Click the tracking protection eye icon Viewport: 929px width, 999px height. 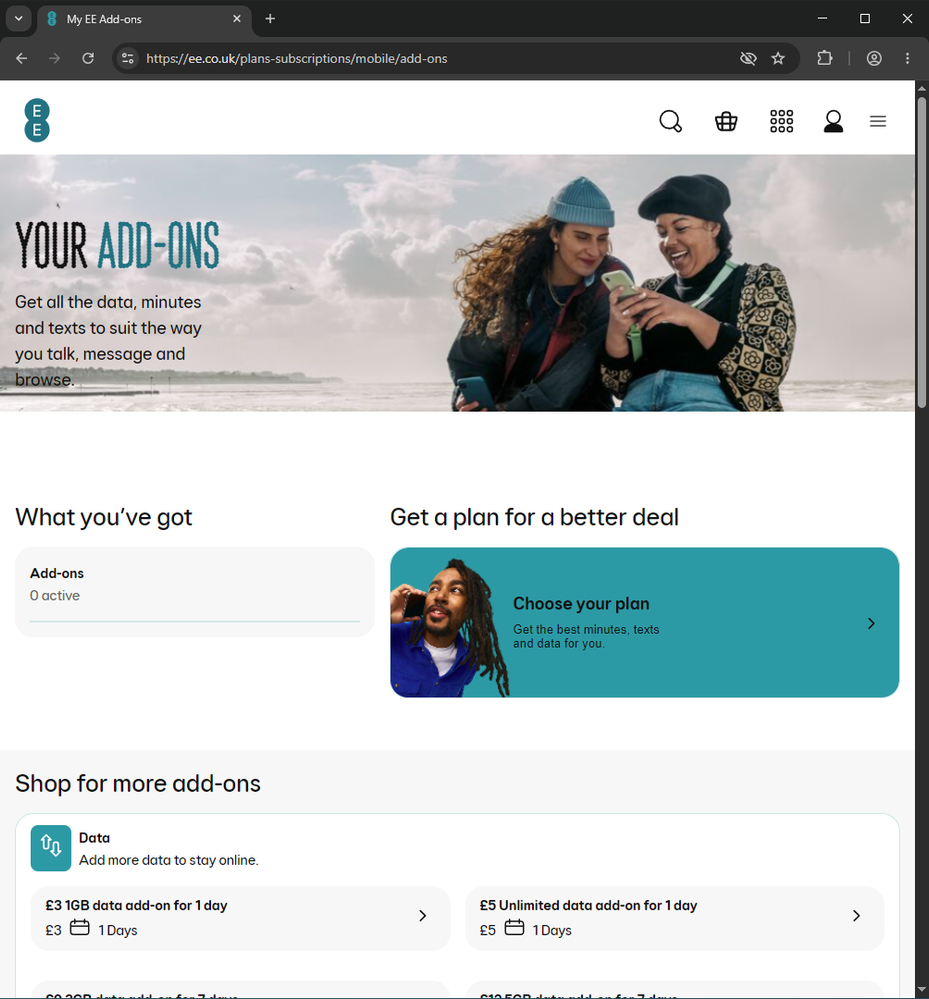coord(748,59)
